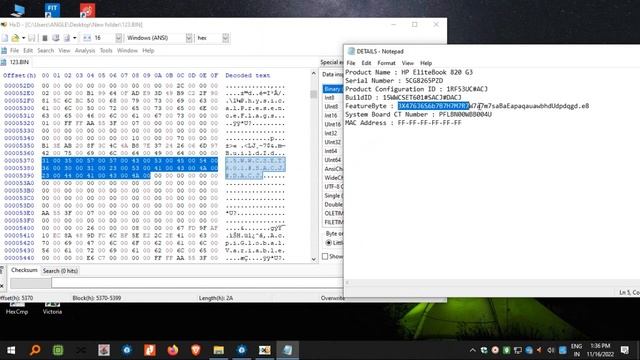Select the Int64 row in Data inspector

(333, 151)
